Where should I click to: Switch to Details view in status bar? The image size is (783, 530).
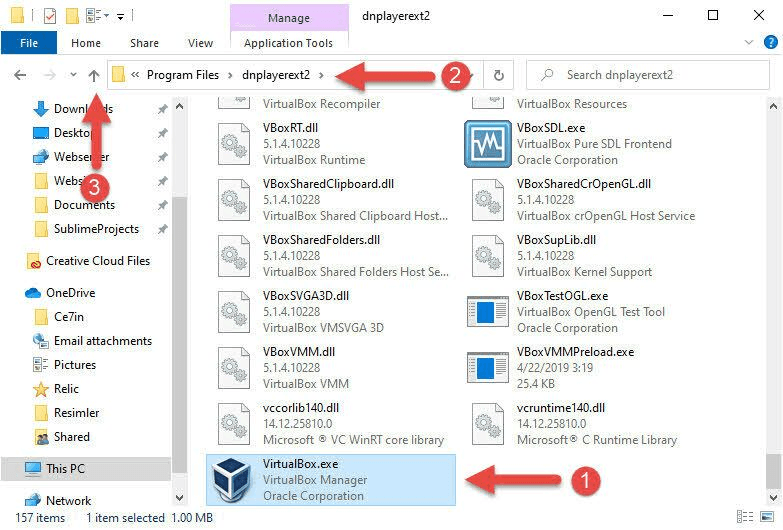click(x=745, y=517)
